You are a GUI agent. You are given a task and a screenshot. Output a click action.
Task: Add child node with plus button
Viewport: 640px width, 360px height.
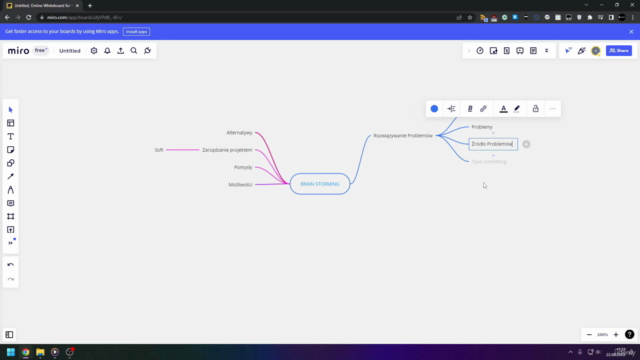[x=526, y=144]
